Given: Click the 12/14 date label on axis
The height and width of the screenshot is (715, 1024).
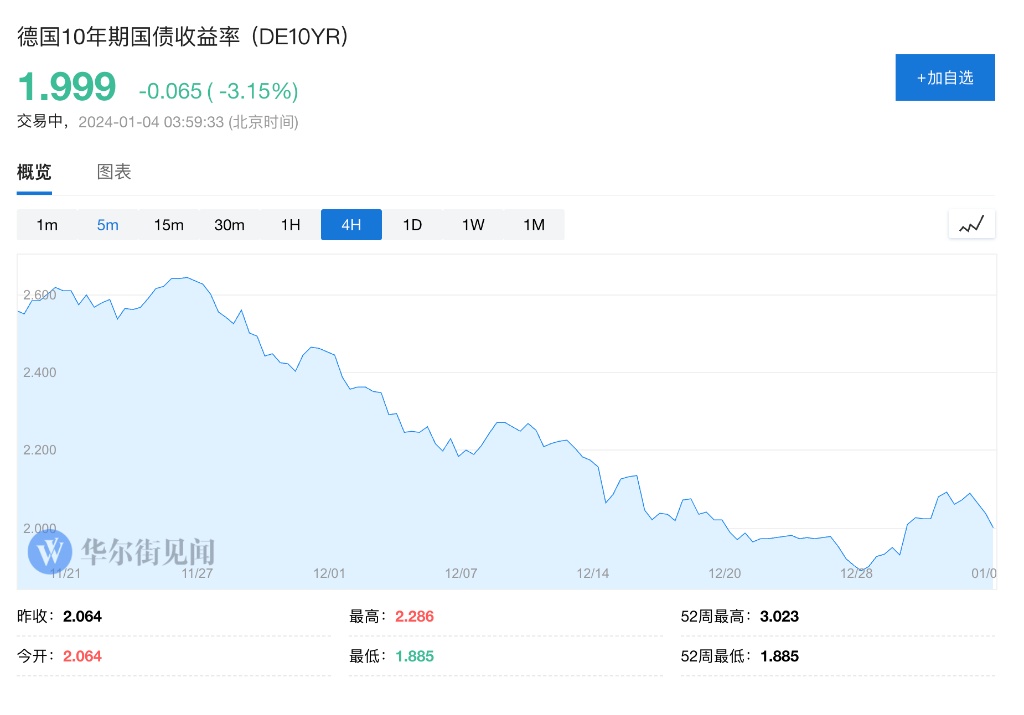Looking at the screenshot, I should (593, 573).
